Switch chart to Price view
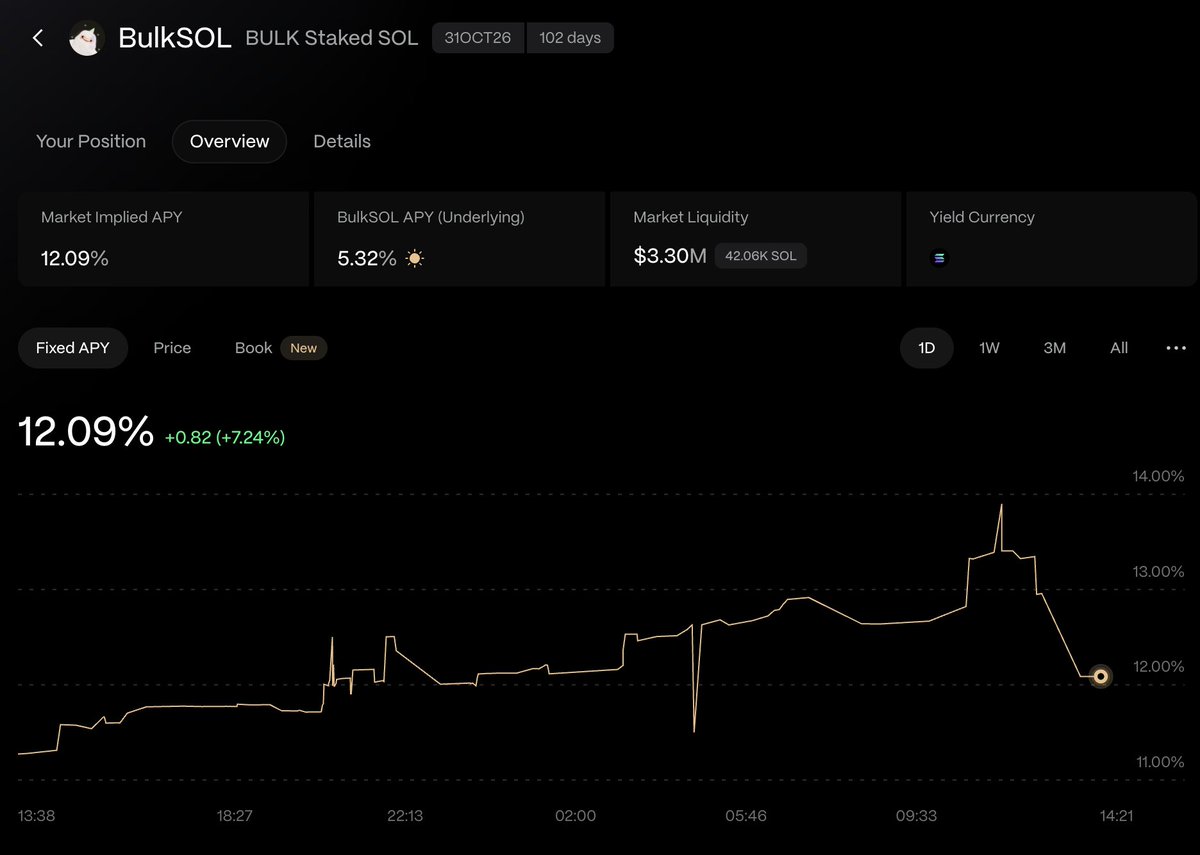The height and width of the screenshot is (855, 1200). pyautogui.click(x=172, y=348)
